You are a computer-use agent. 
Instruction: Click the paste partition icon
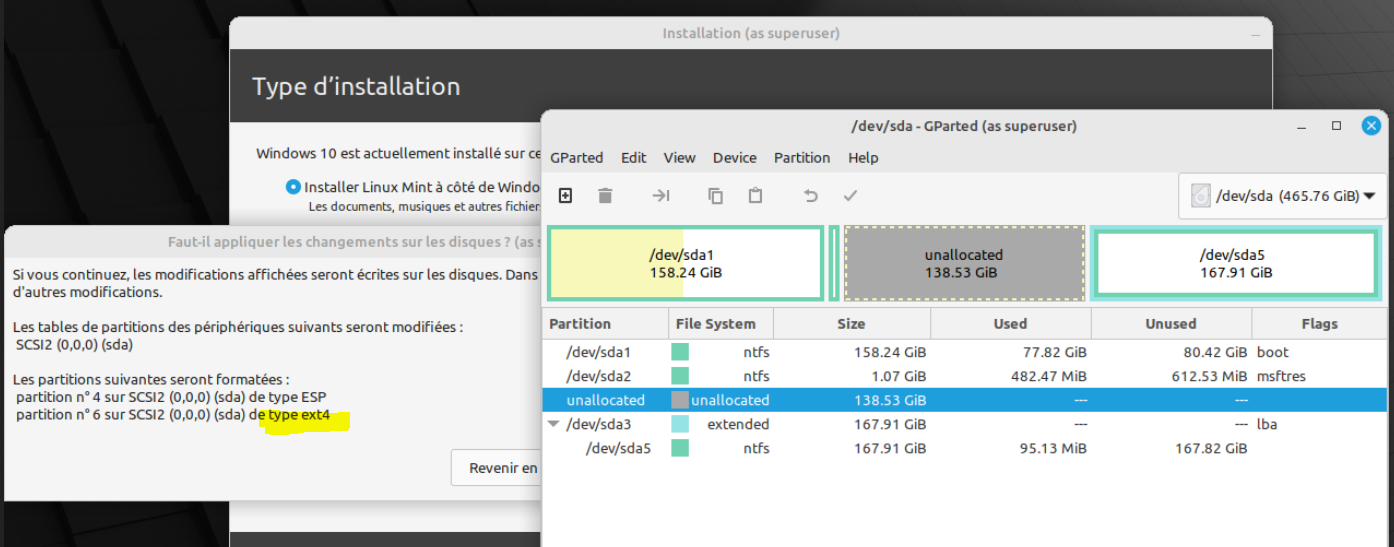(x=756, y=196)
